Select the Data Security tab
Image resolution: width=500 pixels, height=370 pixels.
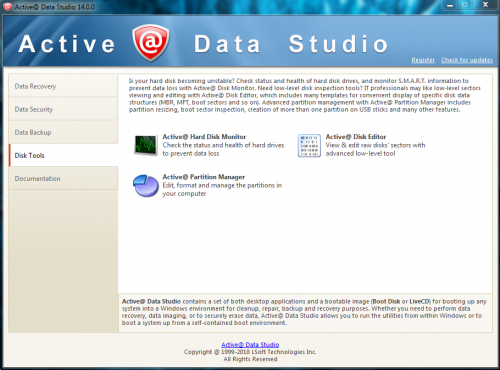tap(63, 109)
